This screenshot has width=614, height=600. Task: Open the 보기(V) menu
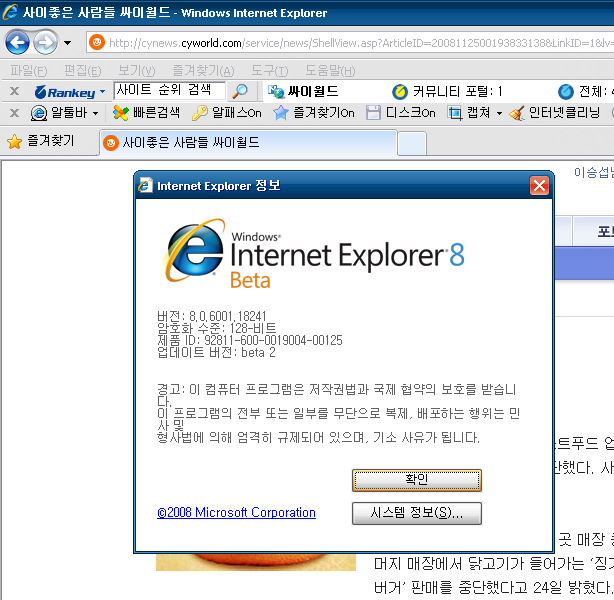137,71
